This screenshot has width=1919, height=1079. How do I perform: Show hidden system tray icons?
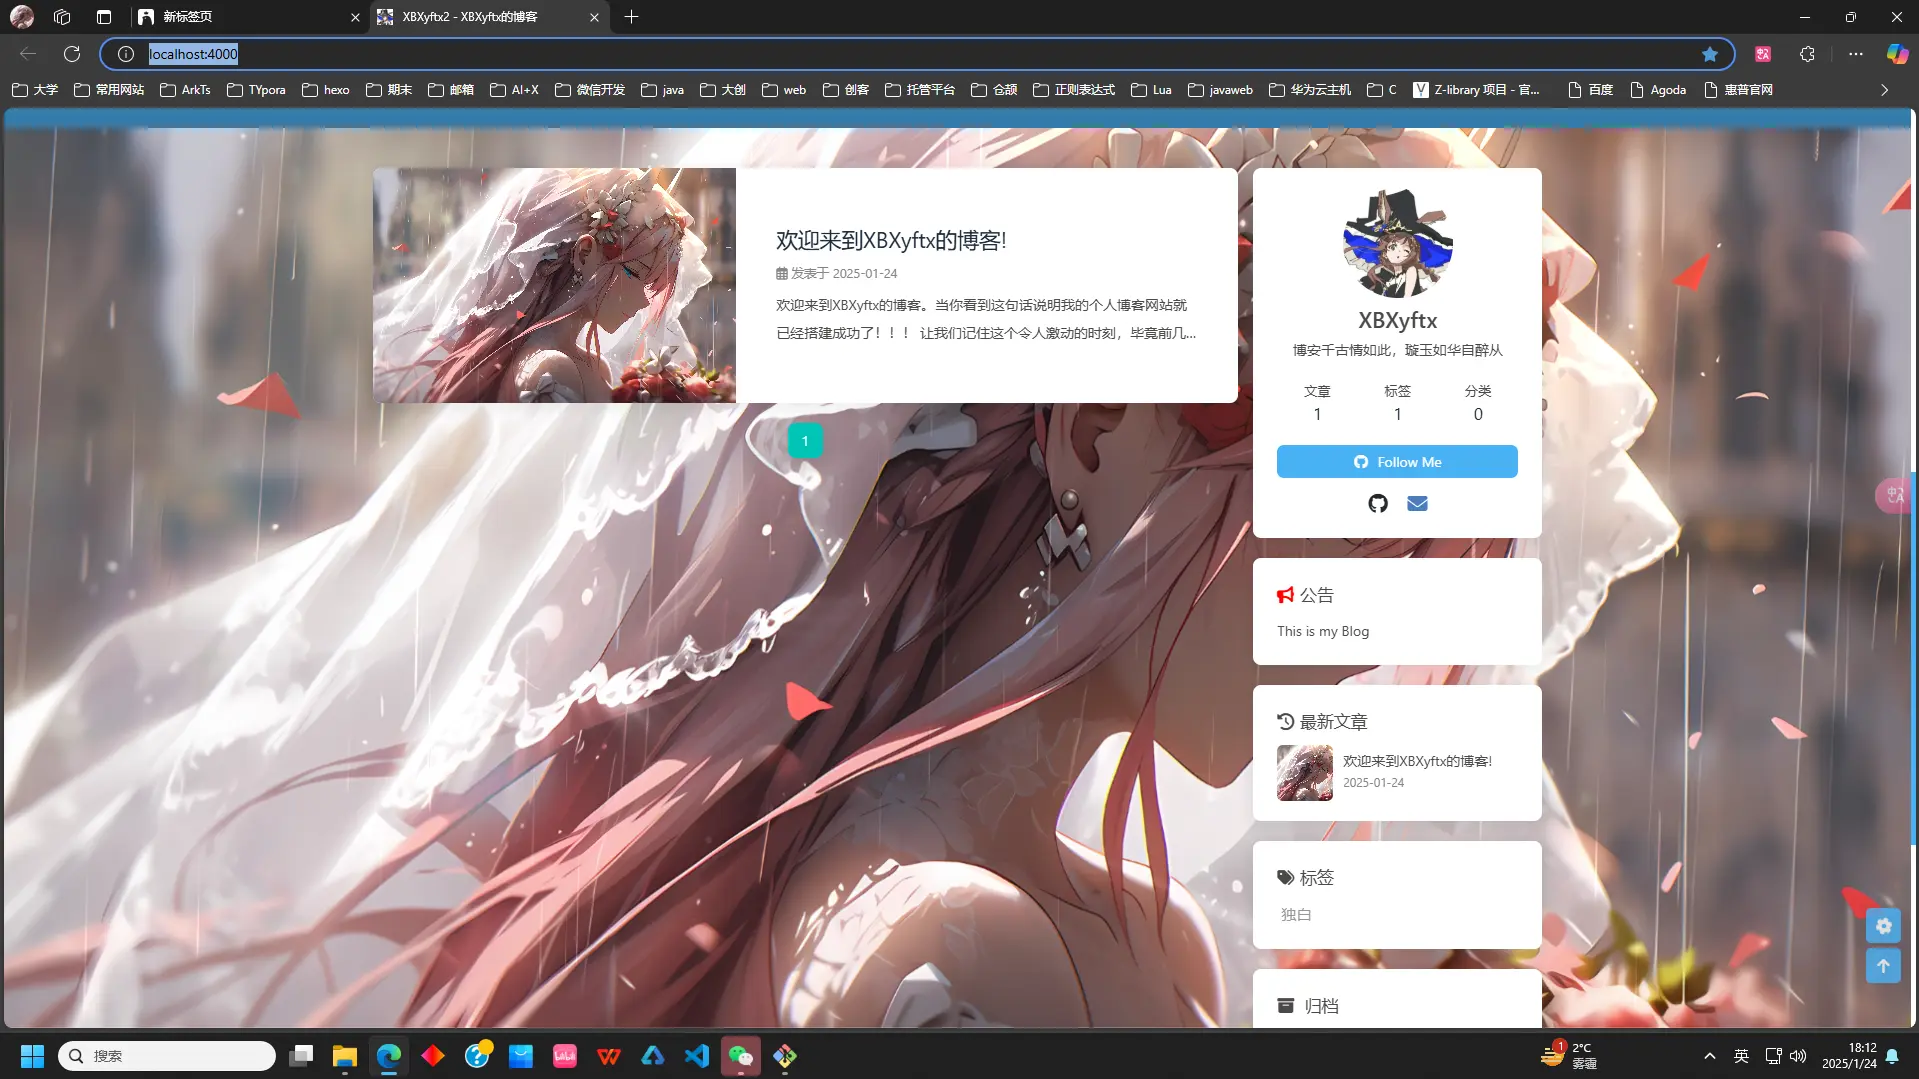1710,1056
